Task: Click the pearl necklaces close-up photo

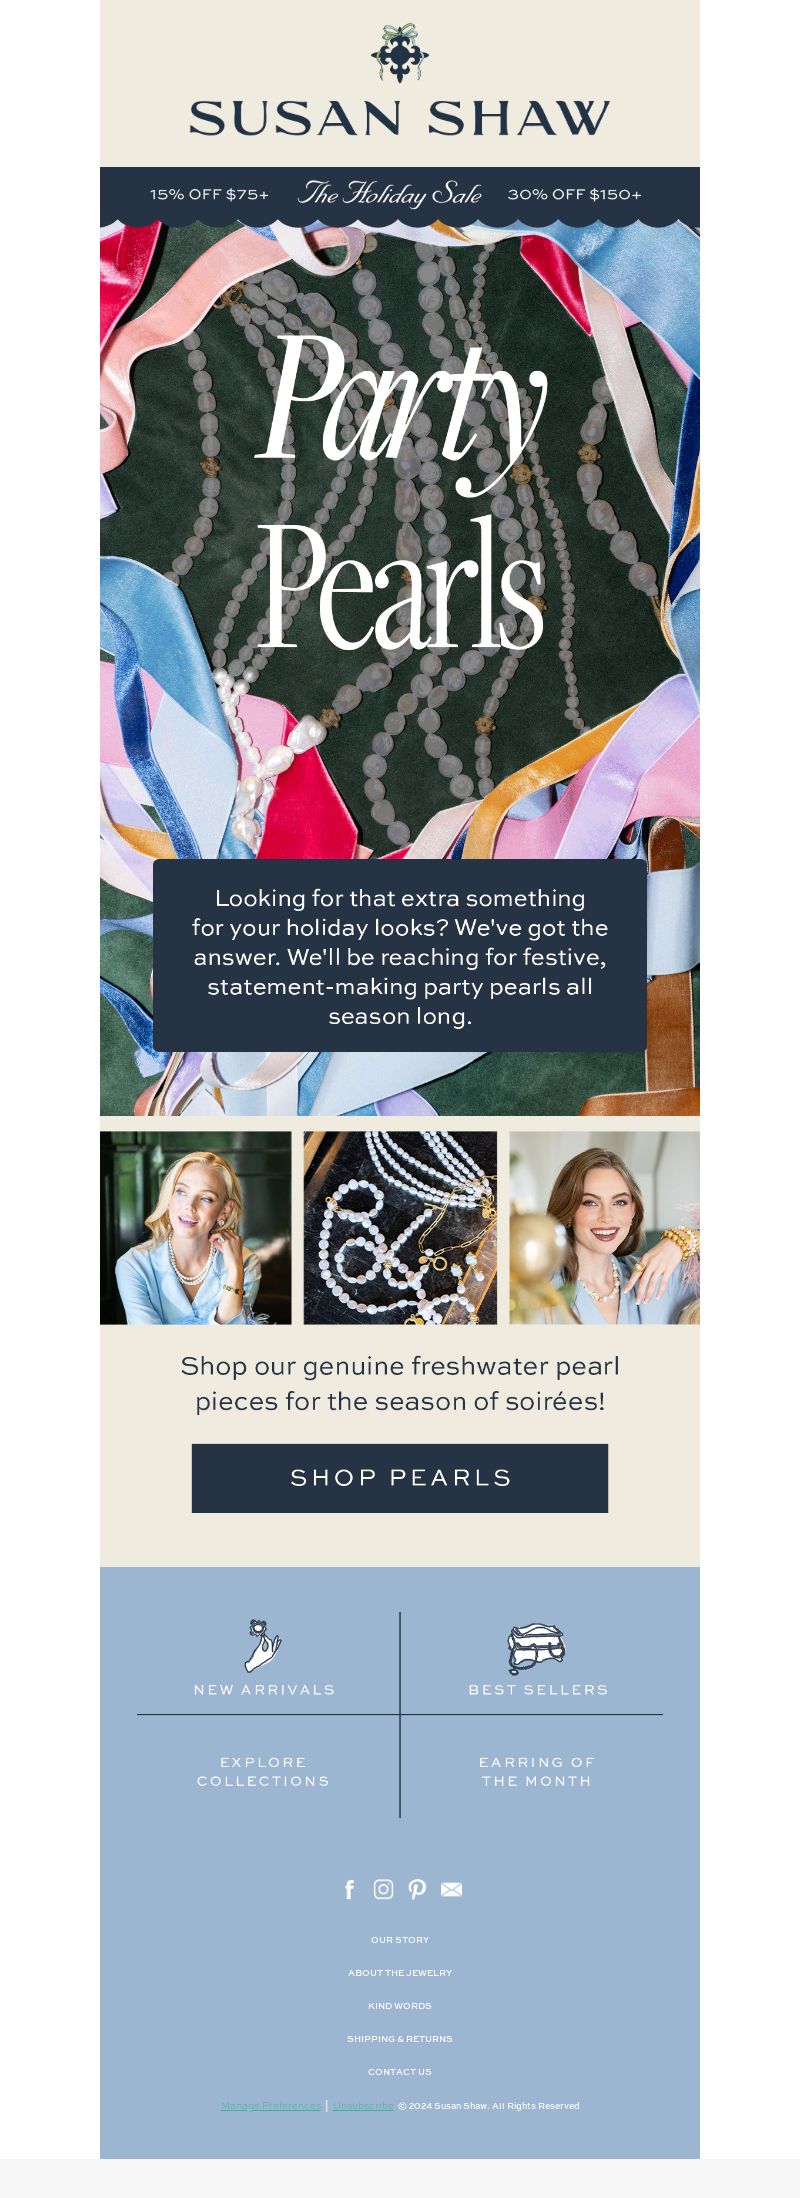Action: (x=400, y=1228)
